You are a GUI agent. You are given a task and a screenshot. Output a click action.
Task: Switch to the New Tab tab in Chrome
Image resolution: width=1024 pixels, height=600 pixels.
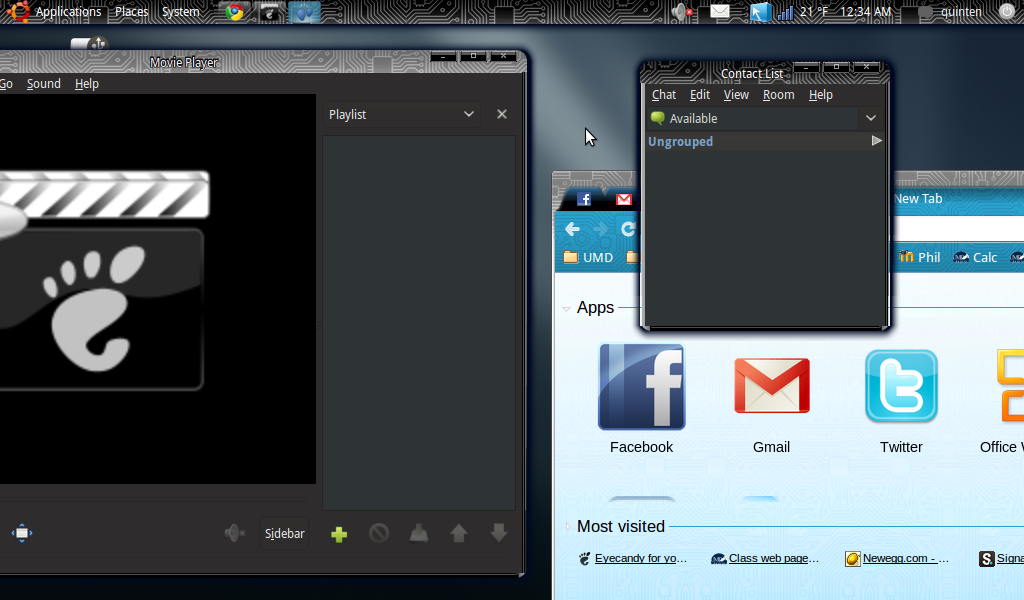point(918,198)
